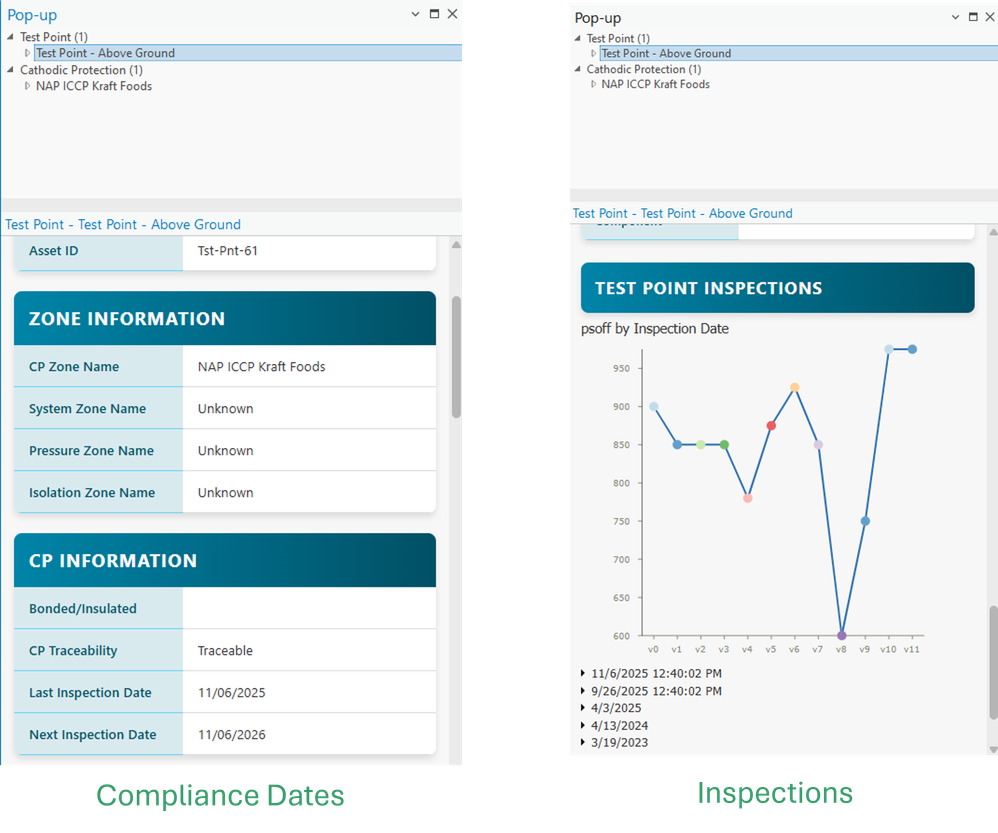
Task: Click the v3 green data point
Action: [724, 445]
